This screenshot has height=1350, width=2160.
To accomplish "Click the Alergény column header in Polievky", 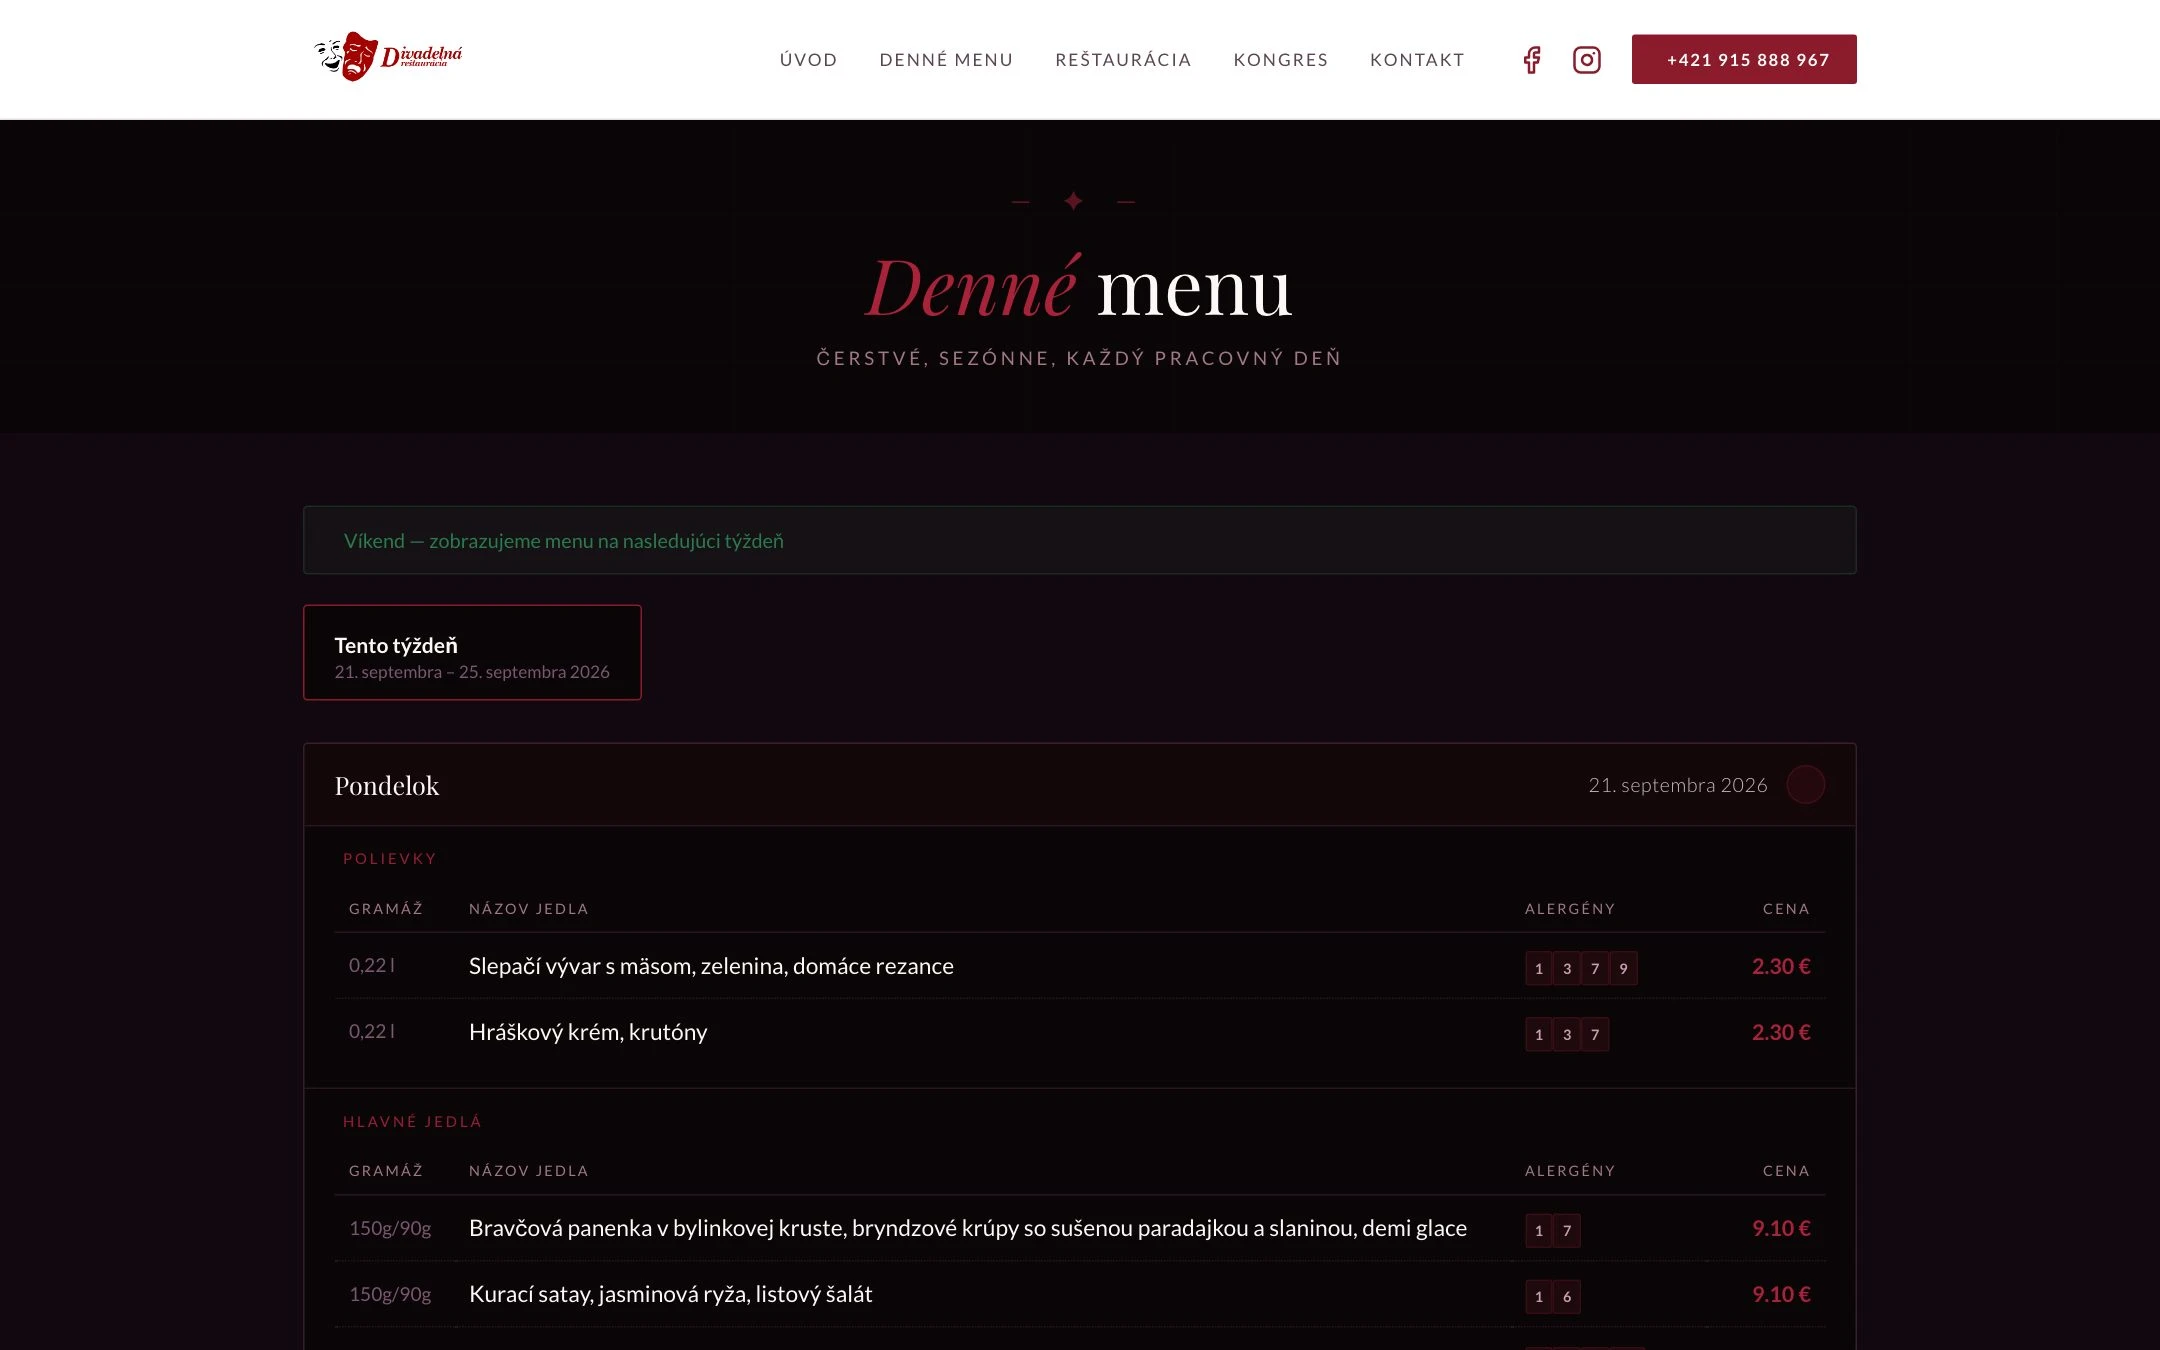I will coord(1570,909).
